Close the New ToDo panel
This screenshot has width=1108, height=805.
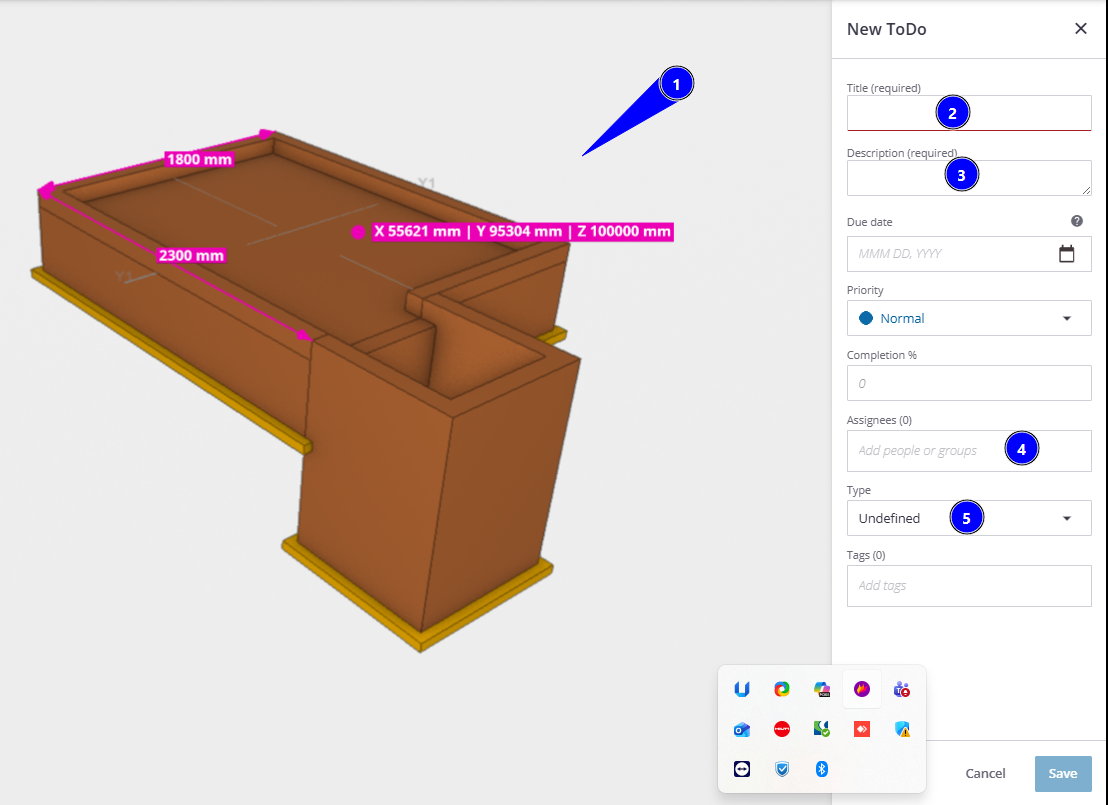point(1080,29)
